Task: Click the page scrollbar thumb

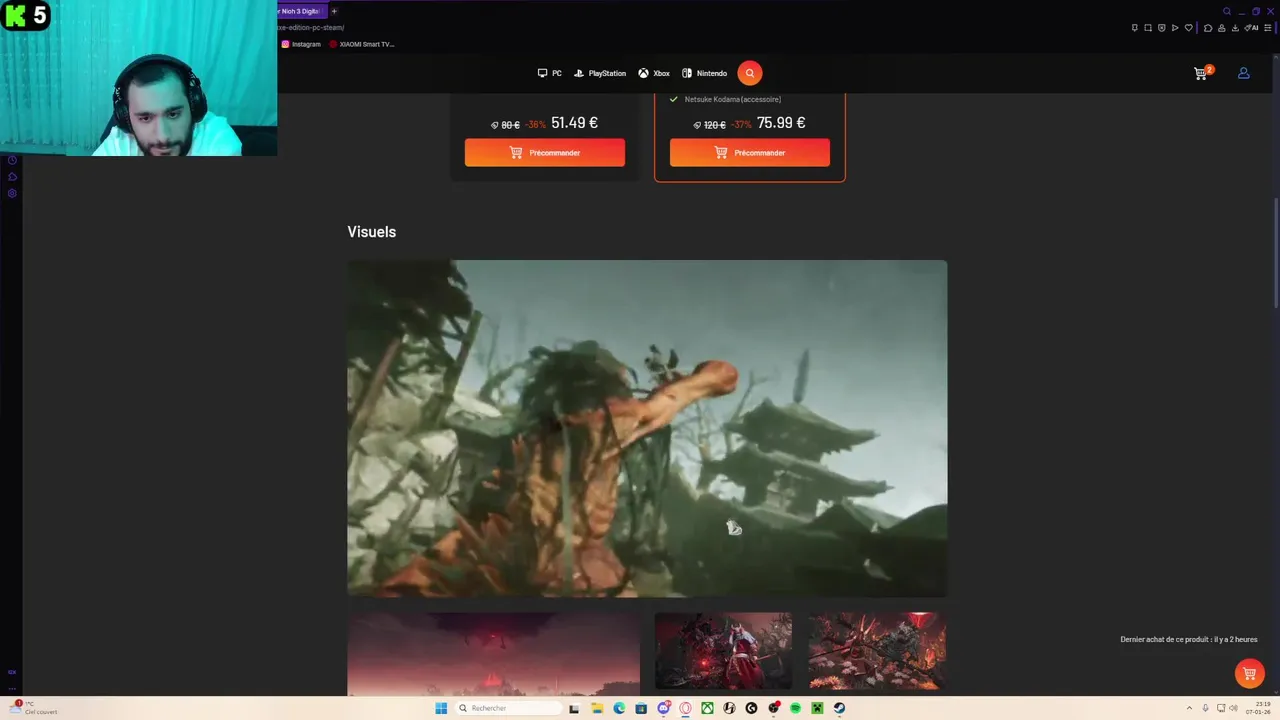Action: pyautogui.click(x=1275, y=252)
